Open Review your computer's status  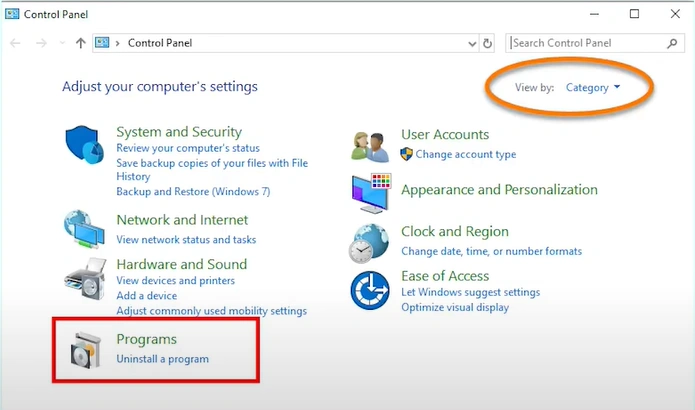point(188,148)
